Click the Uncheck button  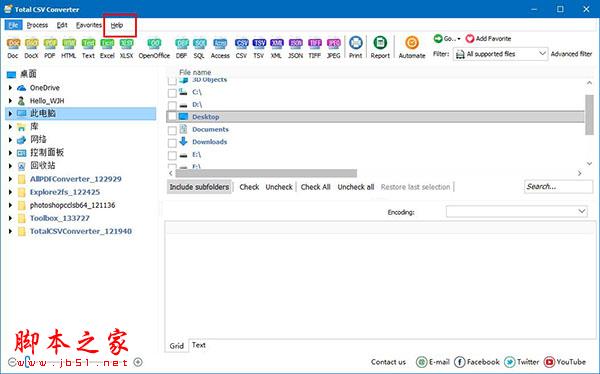[279, 187]
